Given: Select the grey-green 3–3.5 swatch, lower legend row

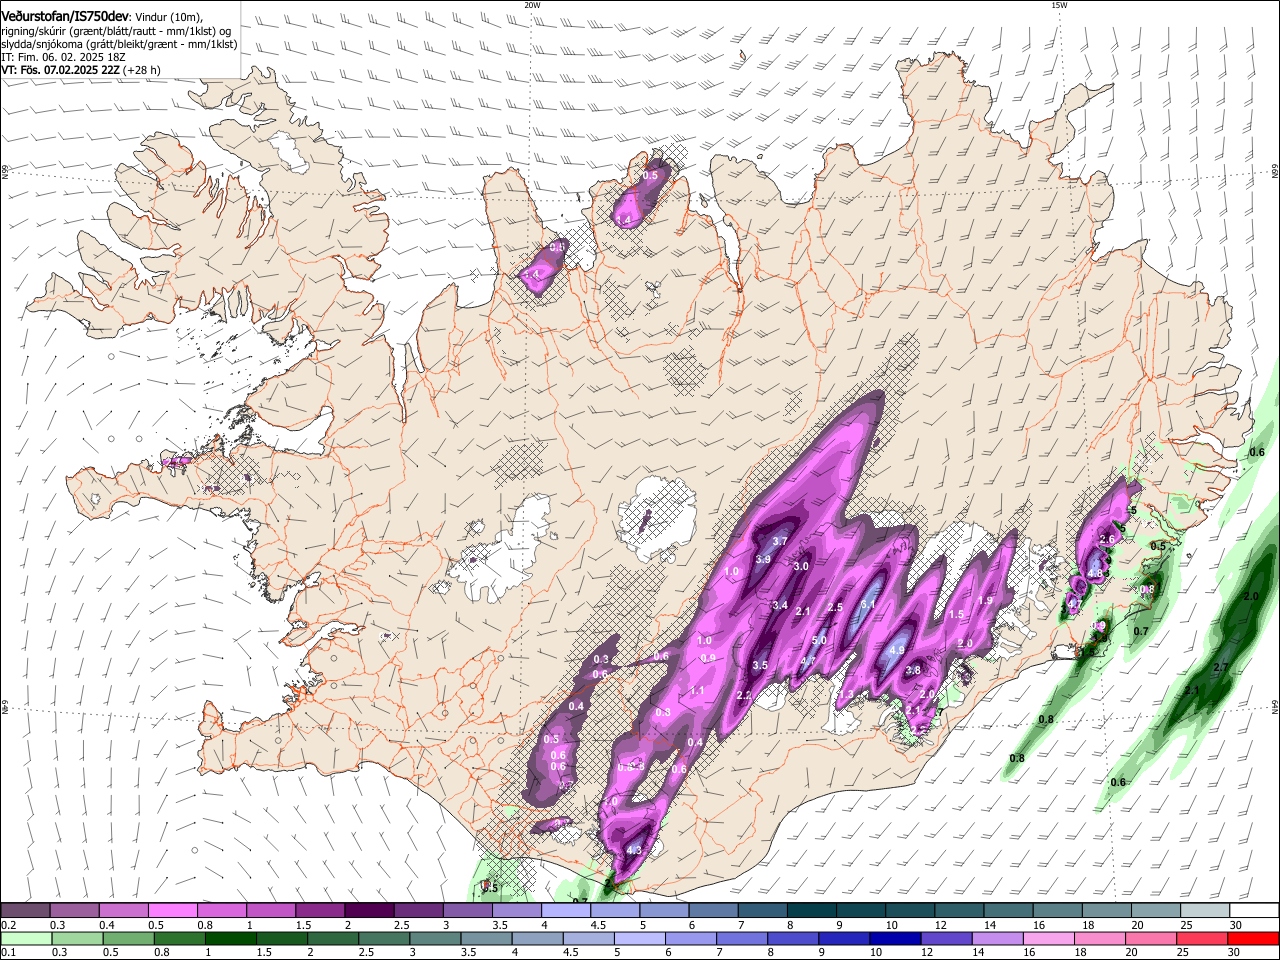Looking at the screenshot, I should click(435, 938).
